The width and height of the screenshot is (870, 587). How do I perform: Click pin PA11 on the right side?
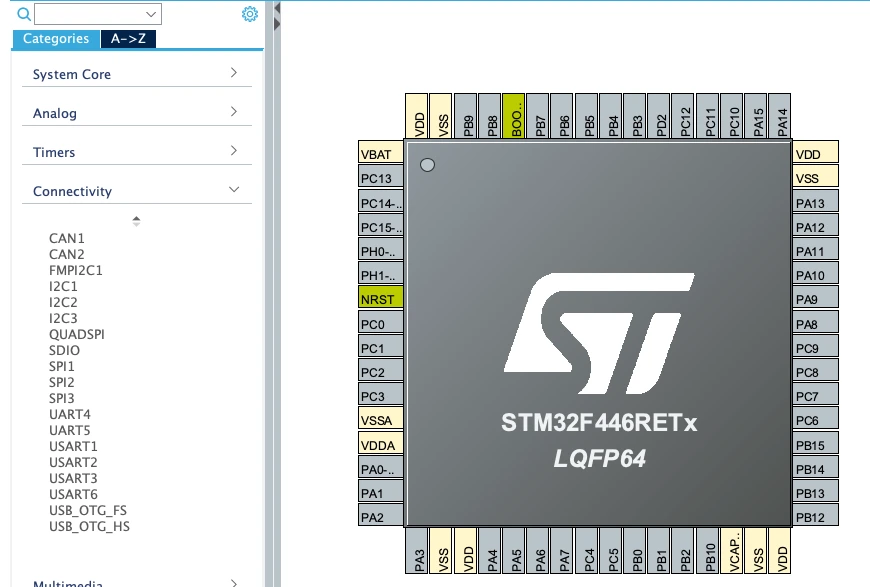coord(816,251)
